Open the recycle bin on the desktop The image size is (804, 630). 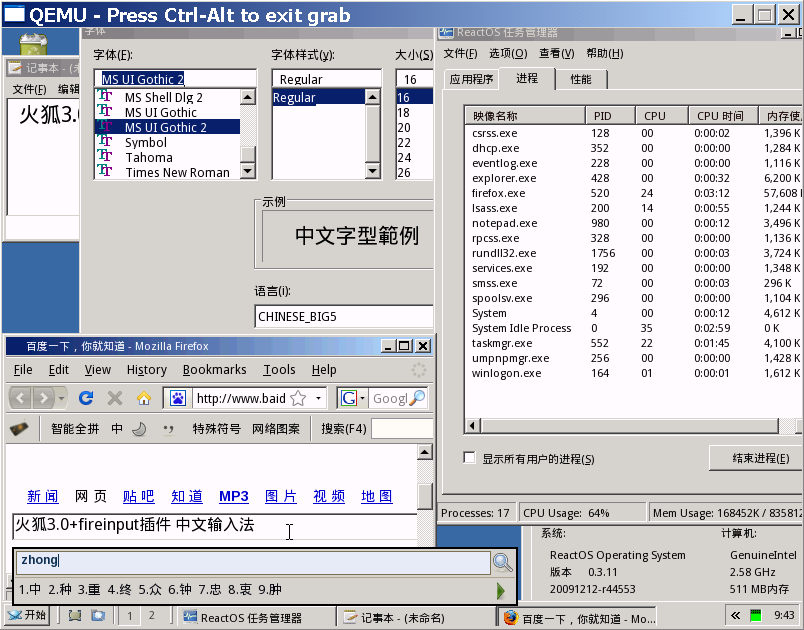tap(33, 44)
